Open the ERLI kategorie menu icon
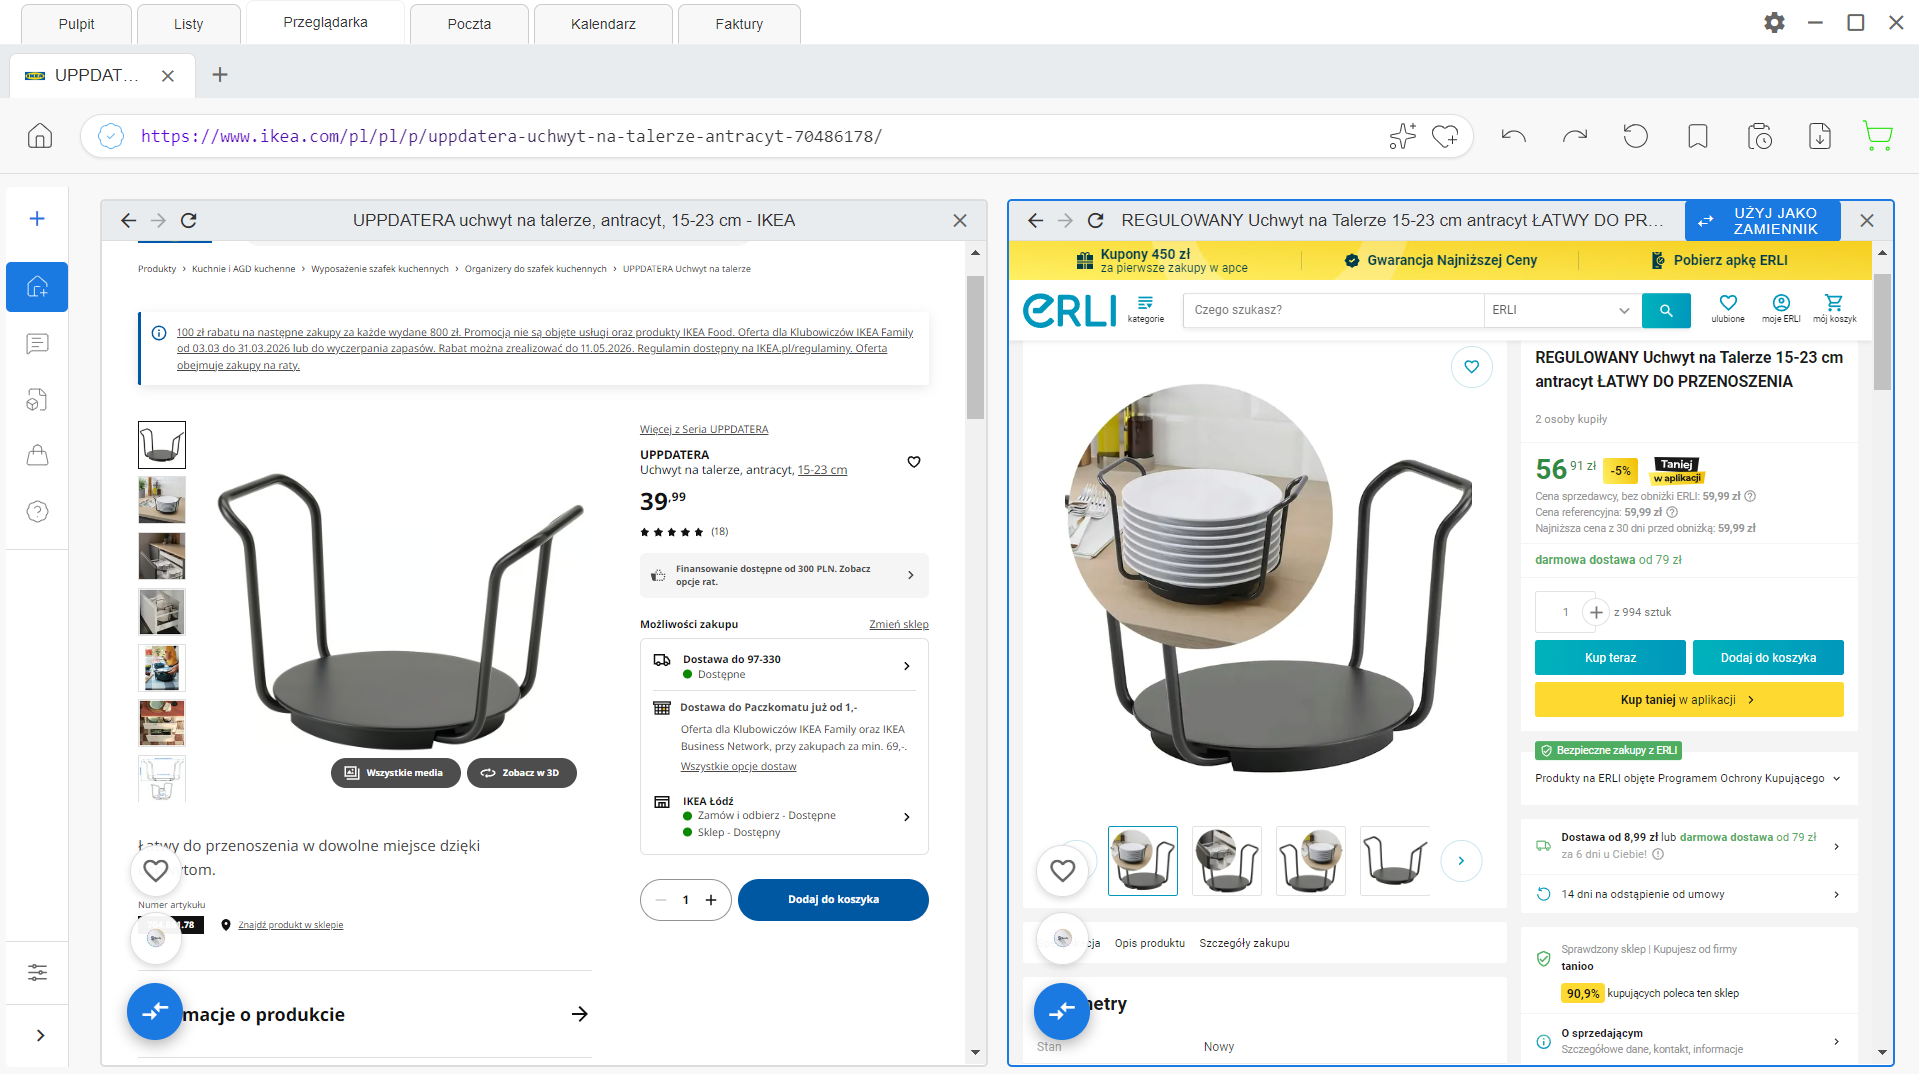The image size is (1919, 1074). [x=1145, y=308]
